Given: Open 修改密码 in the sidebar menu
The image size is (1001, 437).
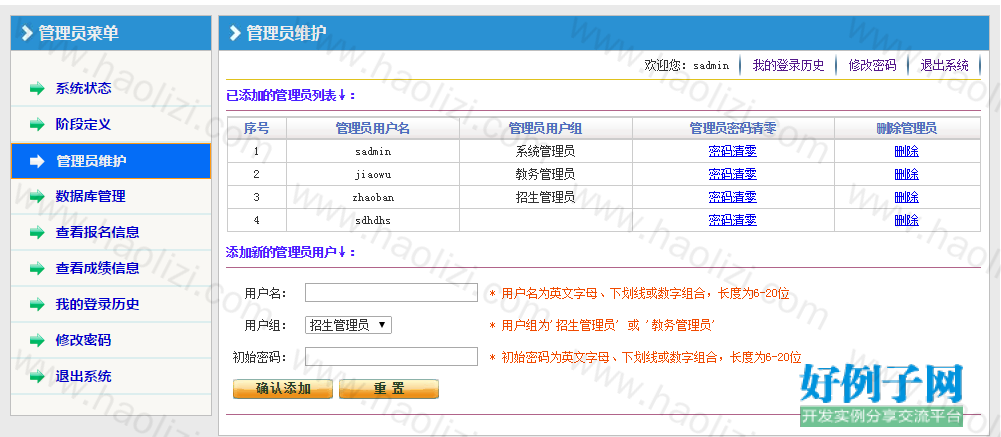Looking at the screenshot, I should 83,340.
